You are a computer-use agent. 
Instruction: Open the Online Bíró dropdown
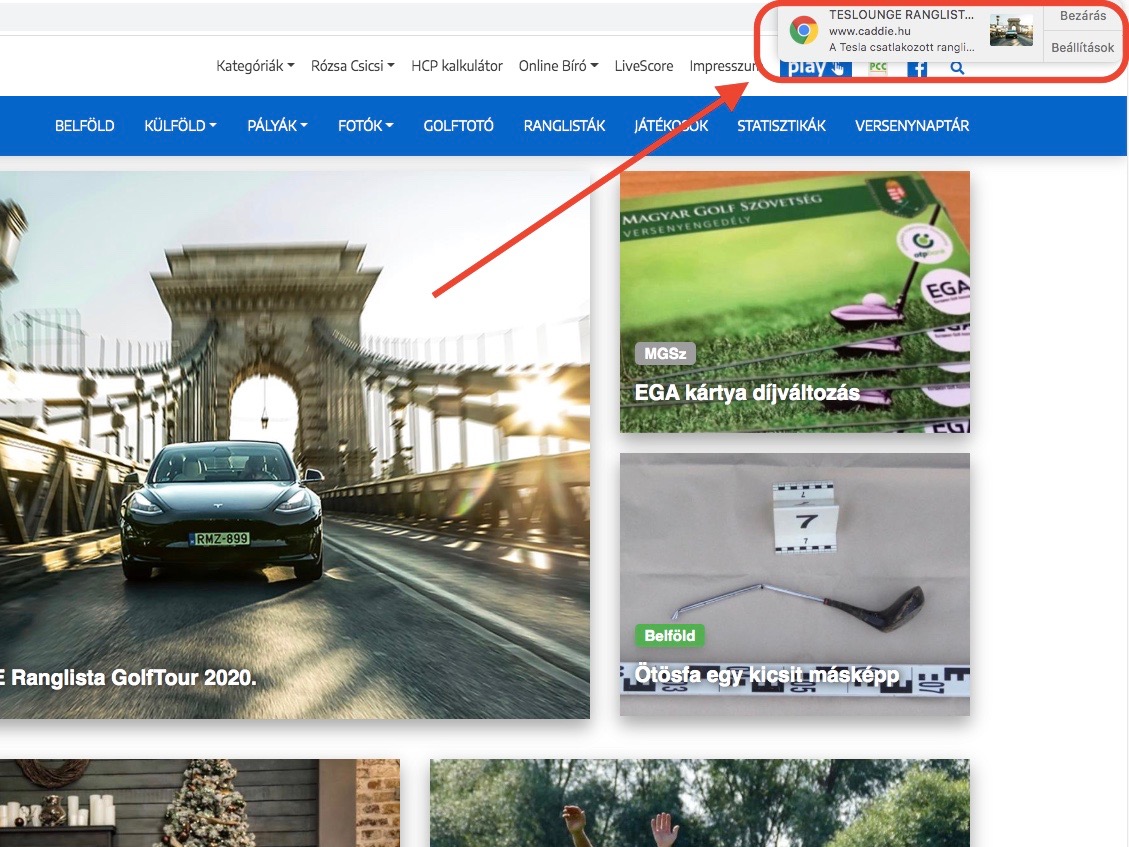click(x=558, y=66)
